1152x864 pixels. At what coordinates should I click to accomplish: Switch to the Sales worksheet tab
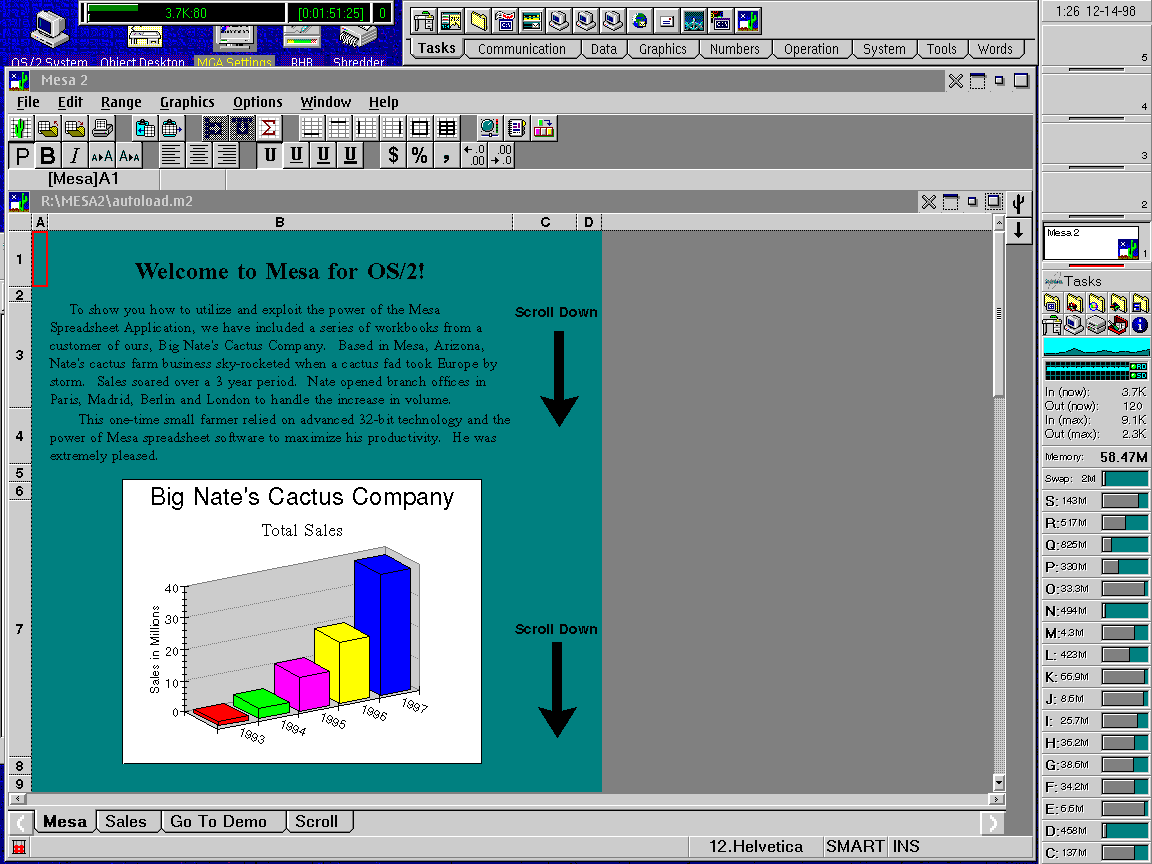126,821
